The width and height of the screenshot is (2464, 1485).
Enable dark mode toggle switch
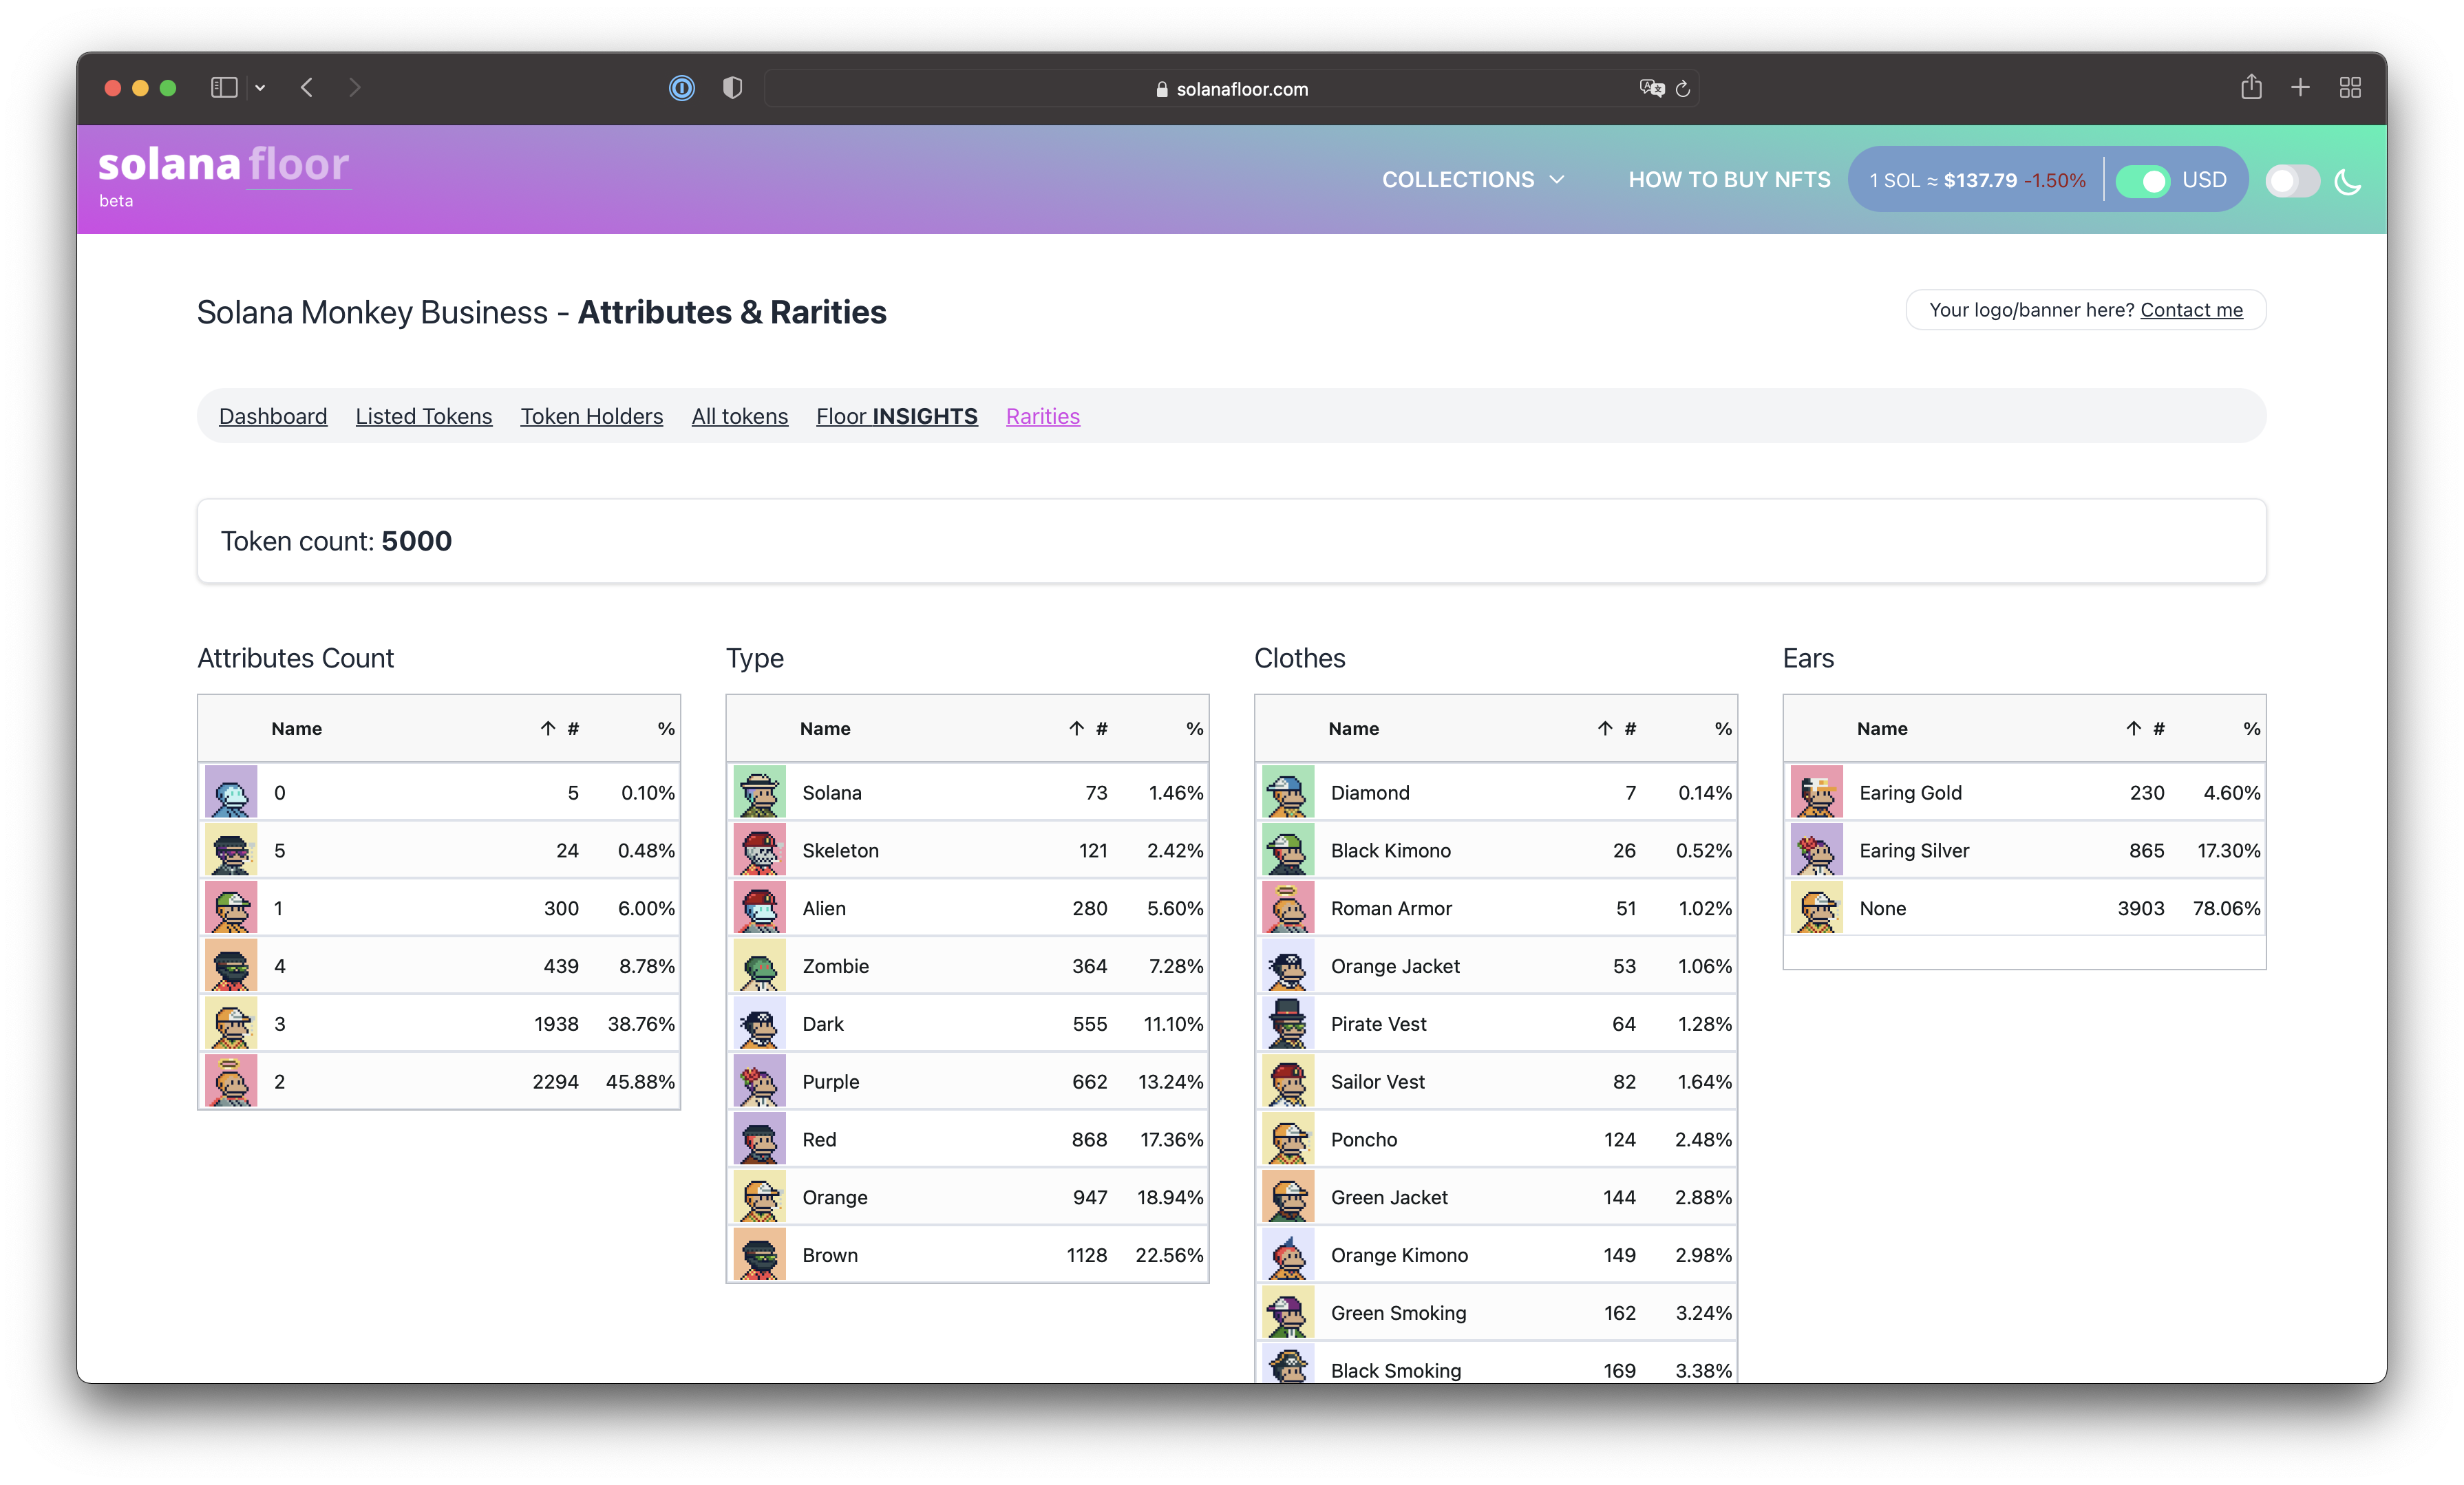(x=2291, y=181)
